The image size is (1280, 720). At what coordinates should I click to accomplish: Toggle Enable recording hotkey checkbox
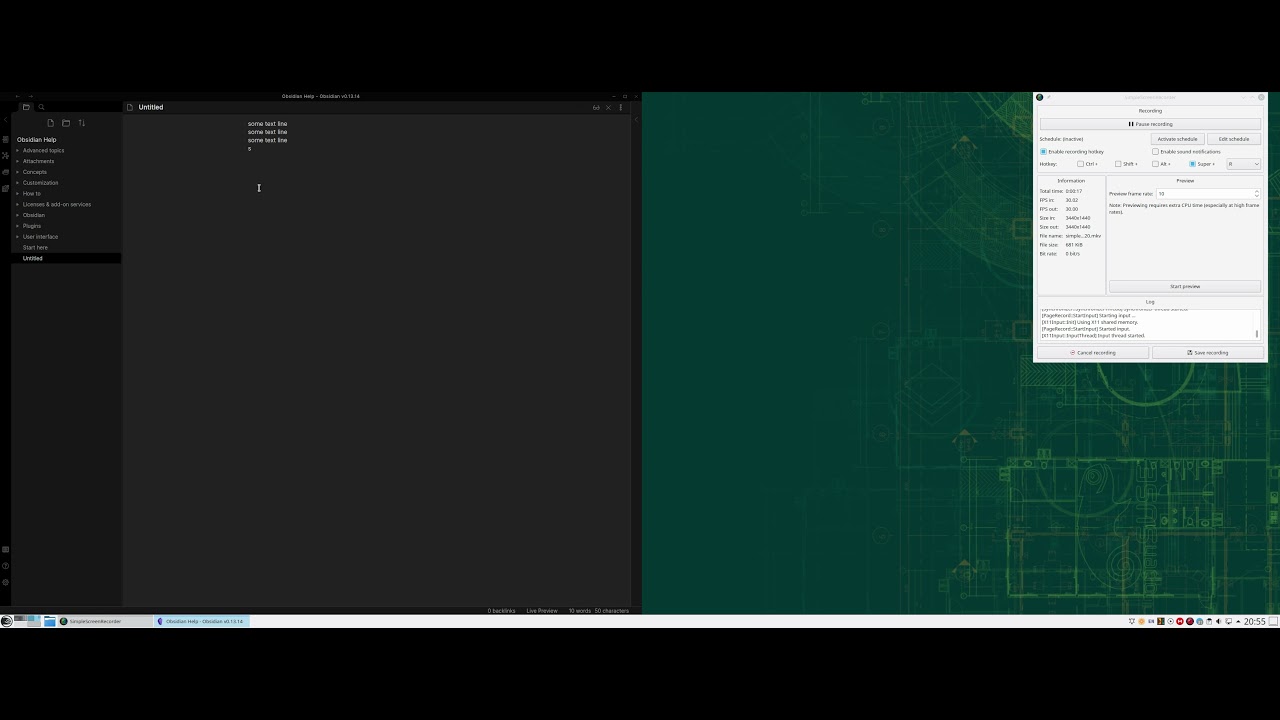[x=1071, y=152]
